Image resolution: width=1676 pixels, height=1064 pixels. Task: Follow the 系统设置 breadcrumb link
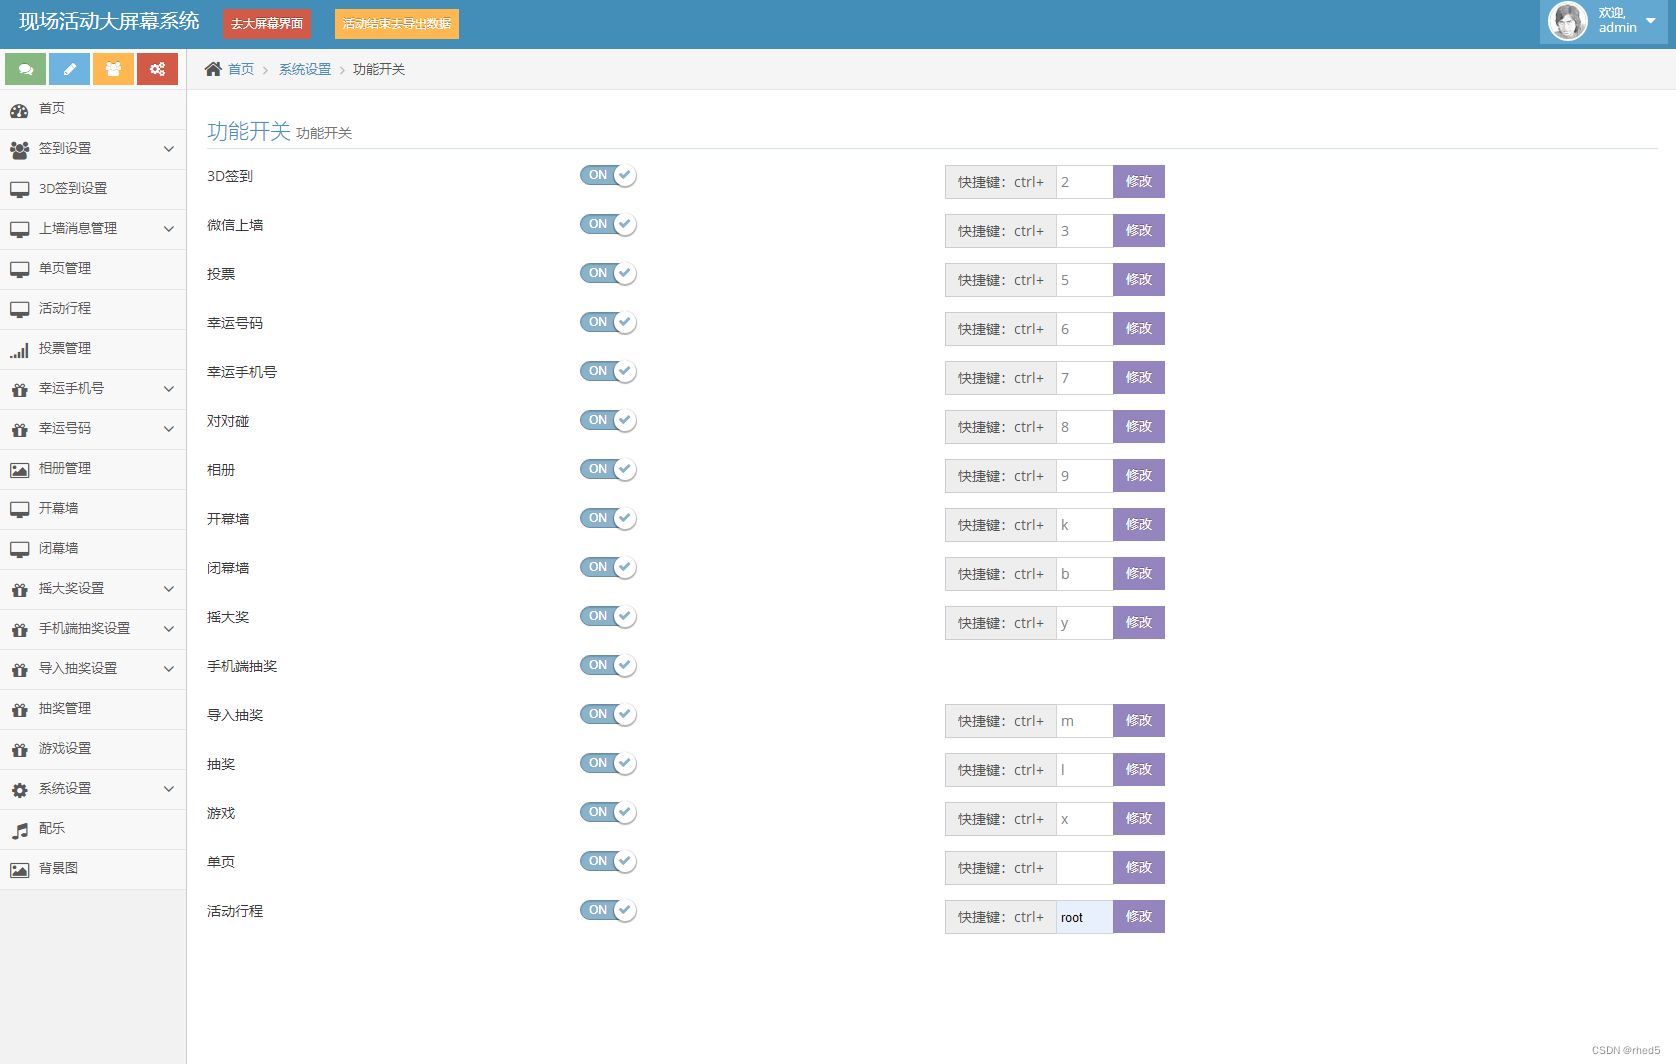[x=304, y=69]
